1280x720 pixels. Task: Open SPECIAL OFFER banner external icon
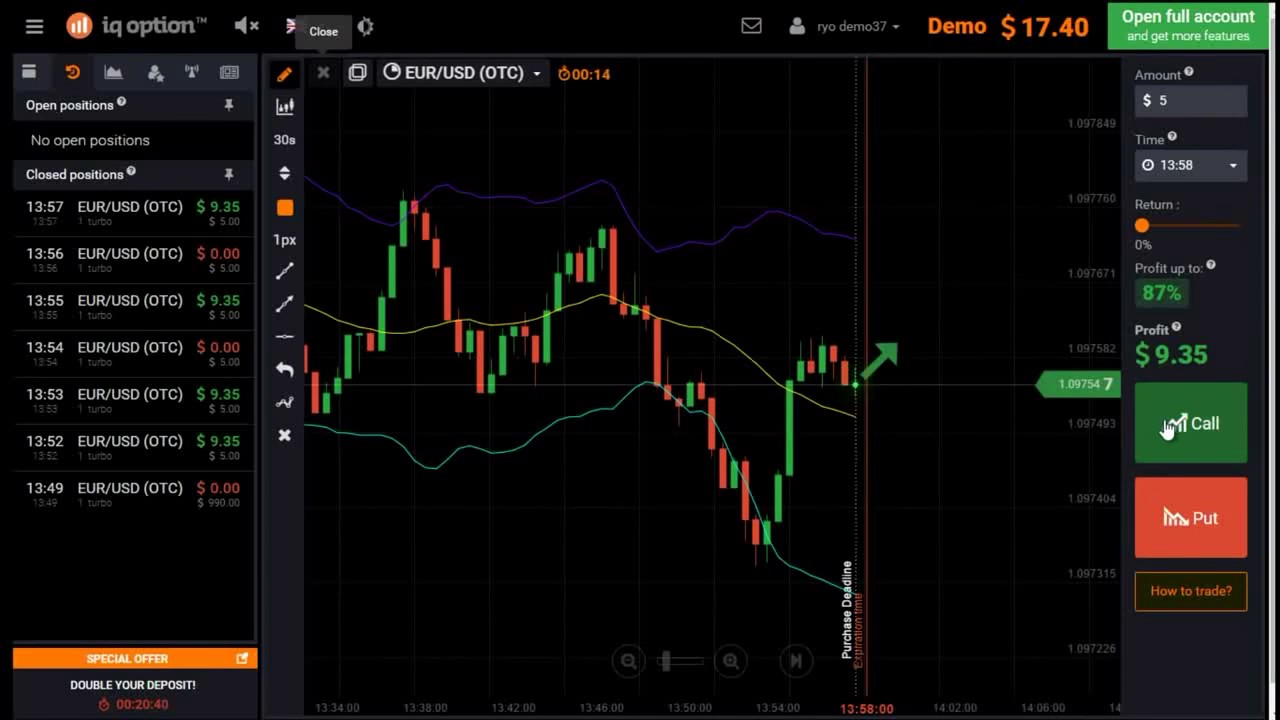(242, 658)
